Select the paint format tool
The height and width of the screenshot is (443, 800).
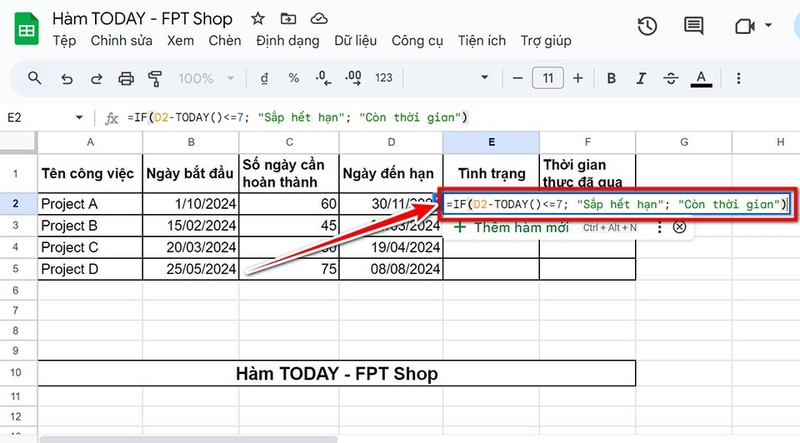click(x=155, y=79)
